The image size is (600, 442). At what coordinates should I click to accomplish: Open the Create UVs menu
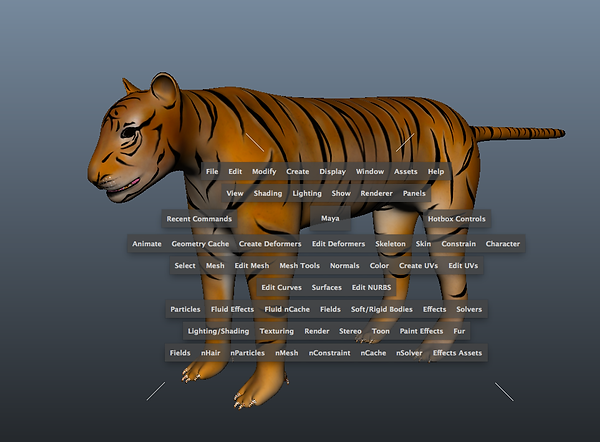click(x=418, y=266)
